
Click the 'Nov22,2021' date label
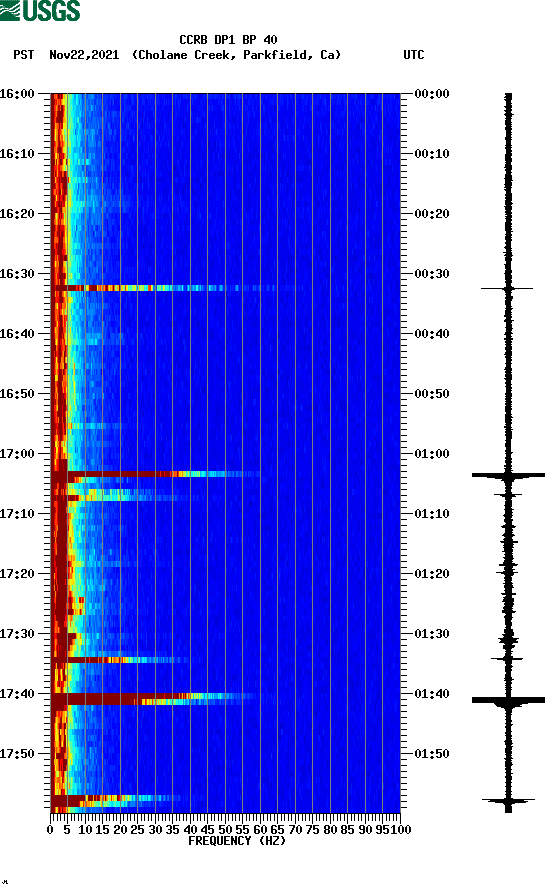[x=84, y=55]
